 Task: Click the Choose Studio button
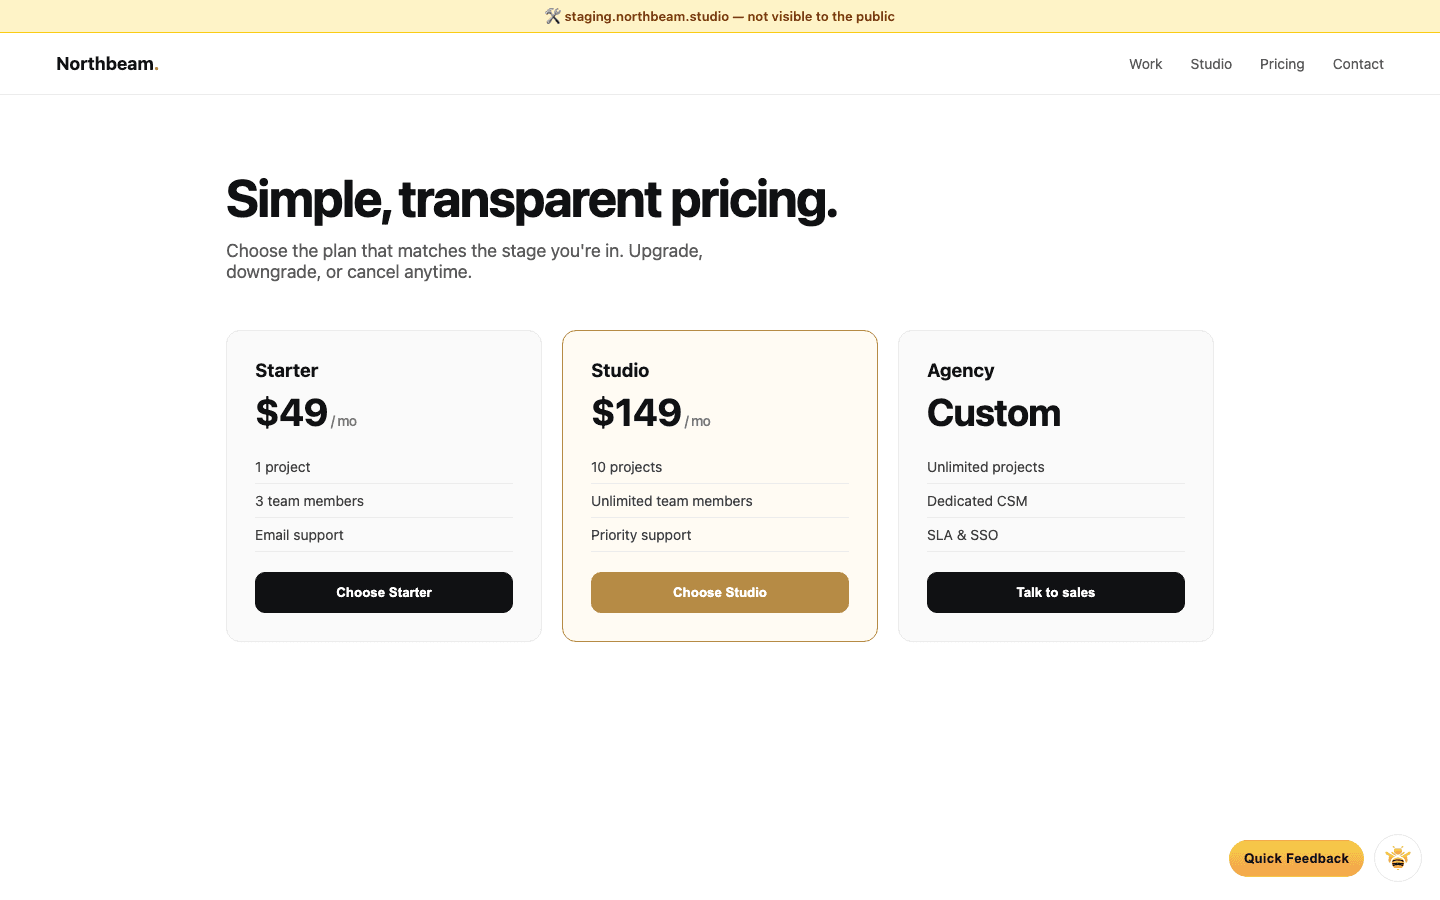click(x=720, y=592)
